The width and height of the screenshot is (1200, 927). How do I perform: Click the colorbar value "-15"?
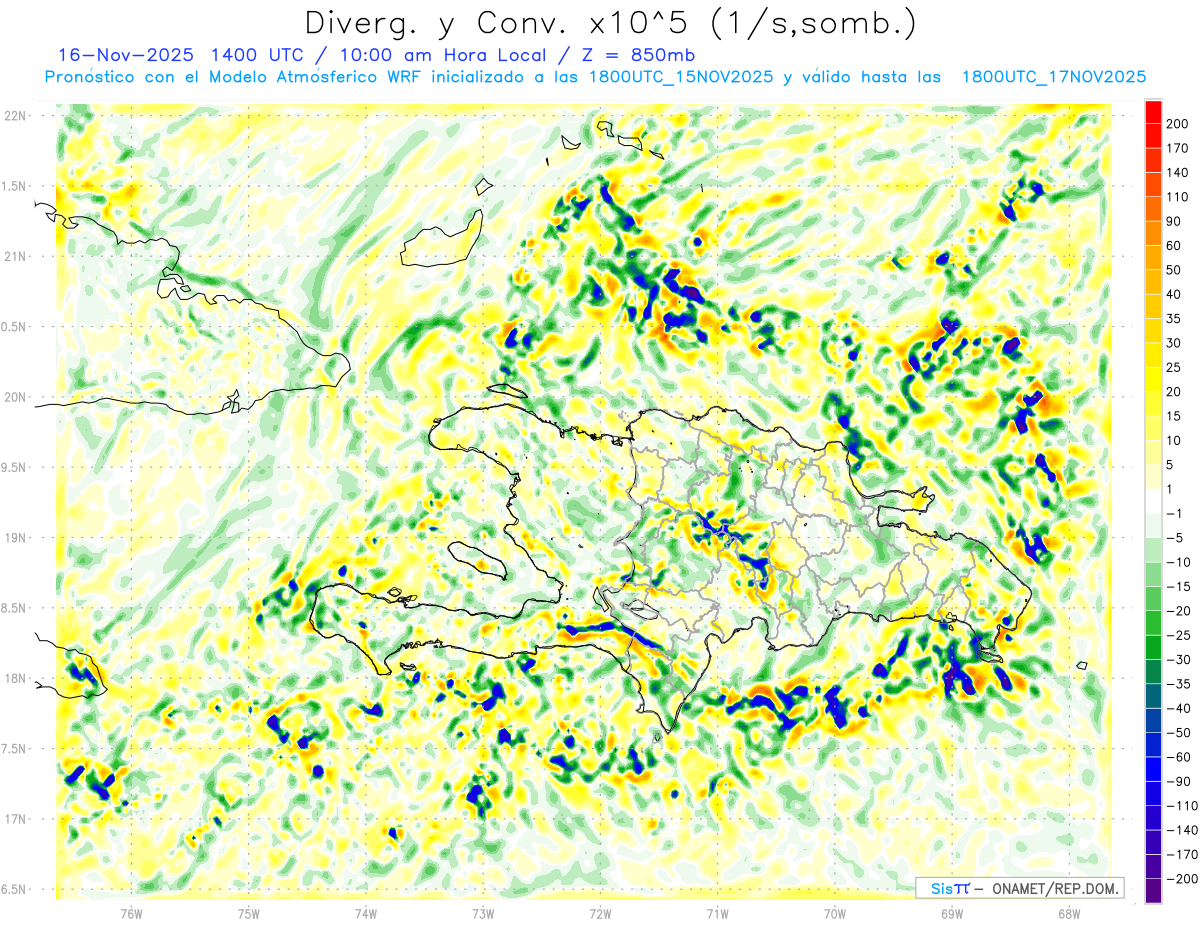1179,587
